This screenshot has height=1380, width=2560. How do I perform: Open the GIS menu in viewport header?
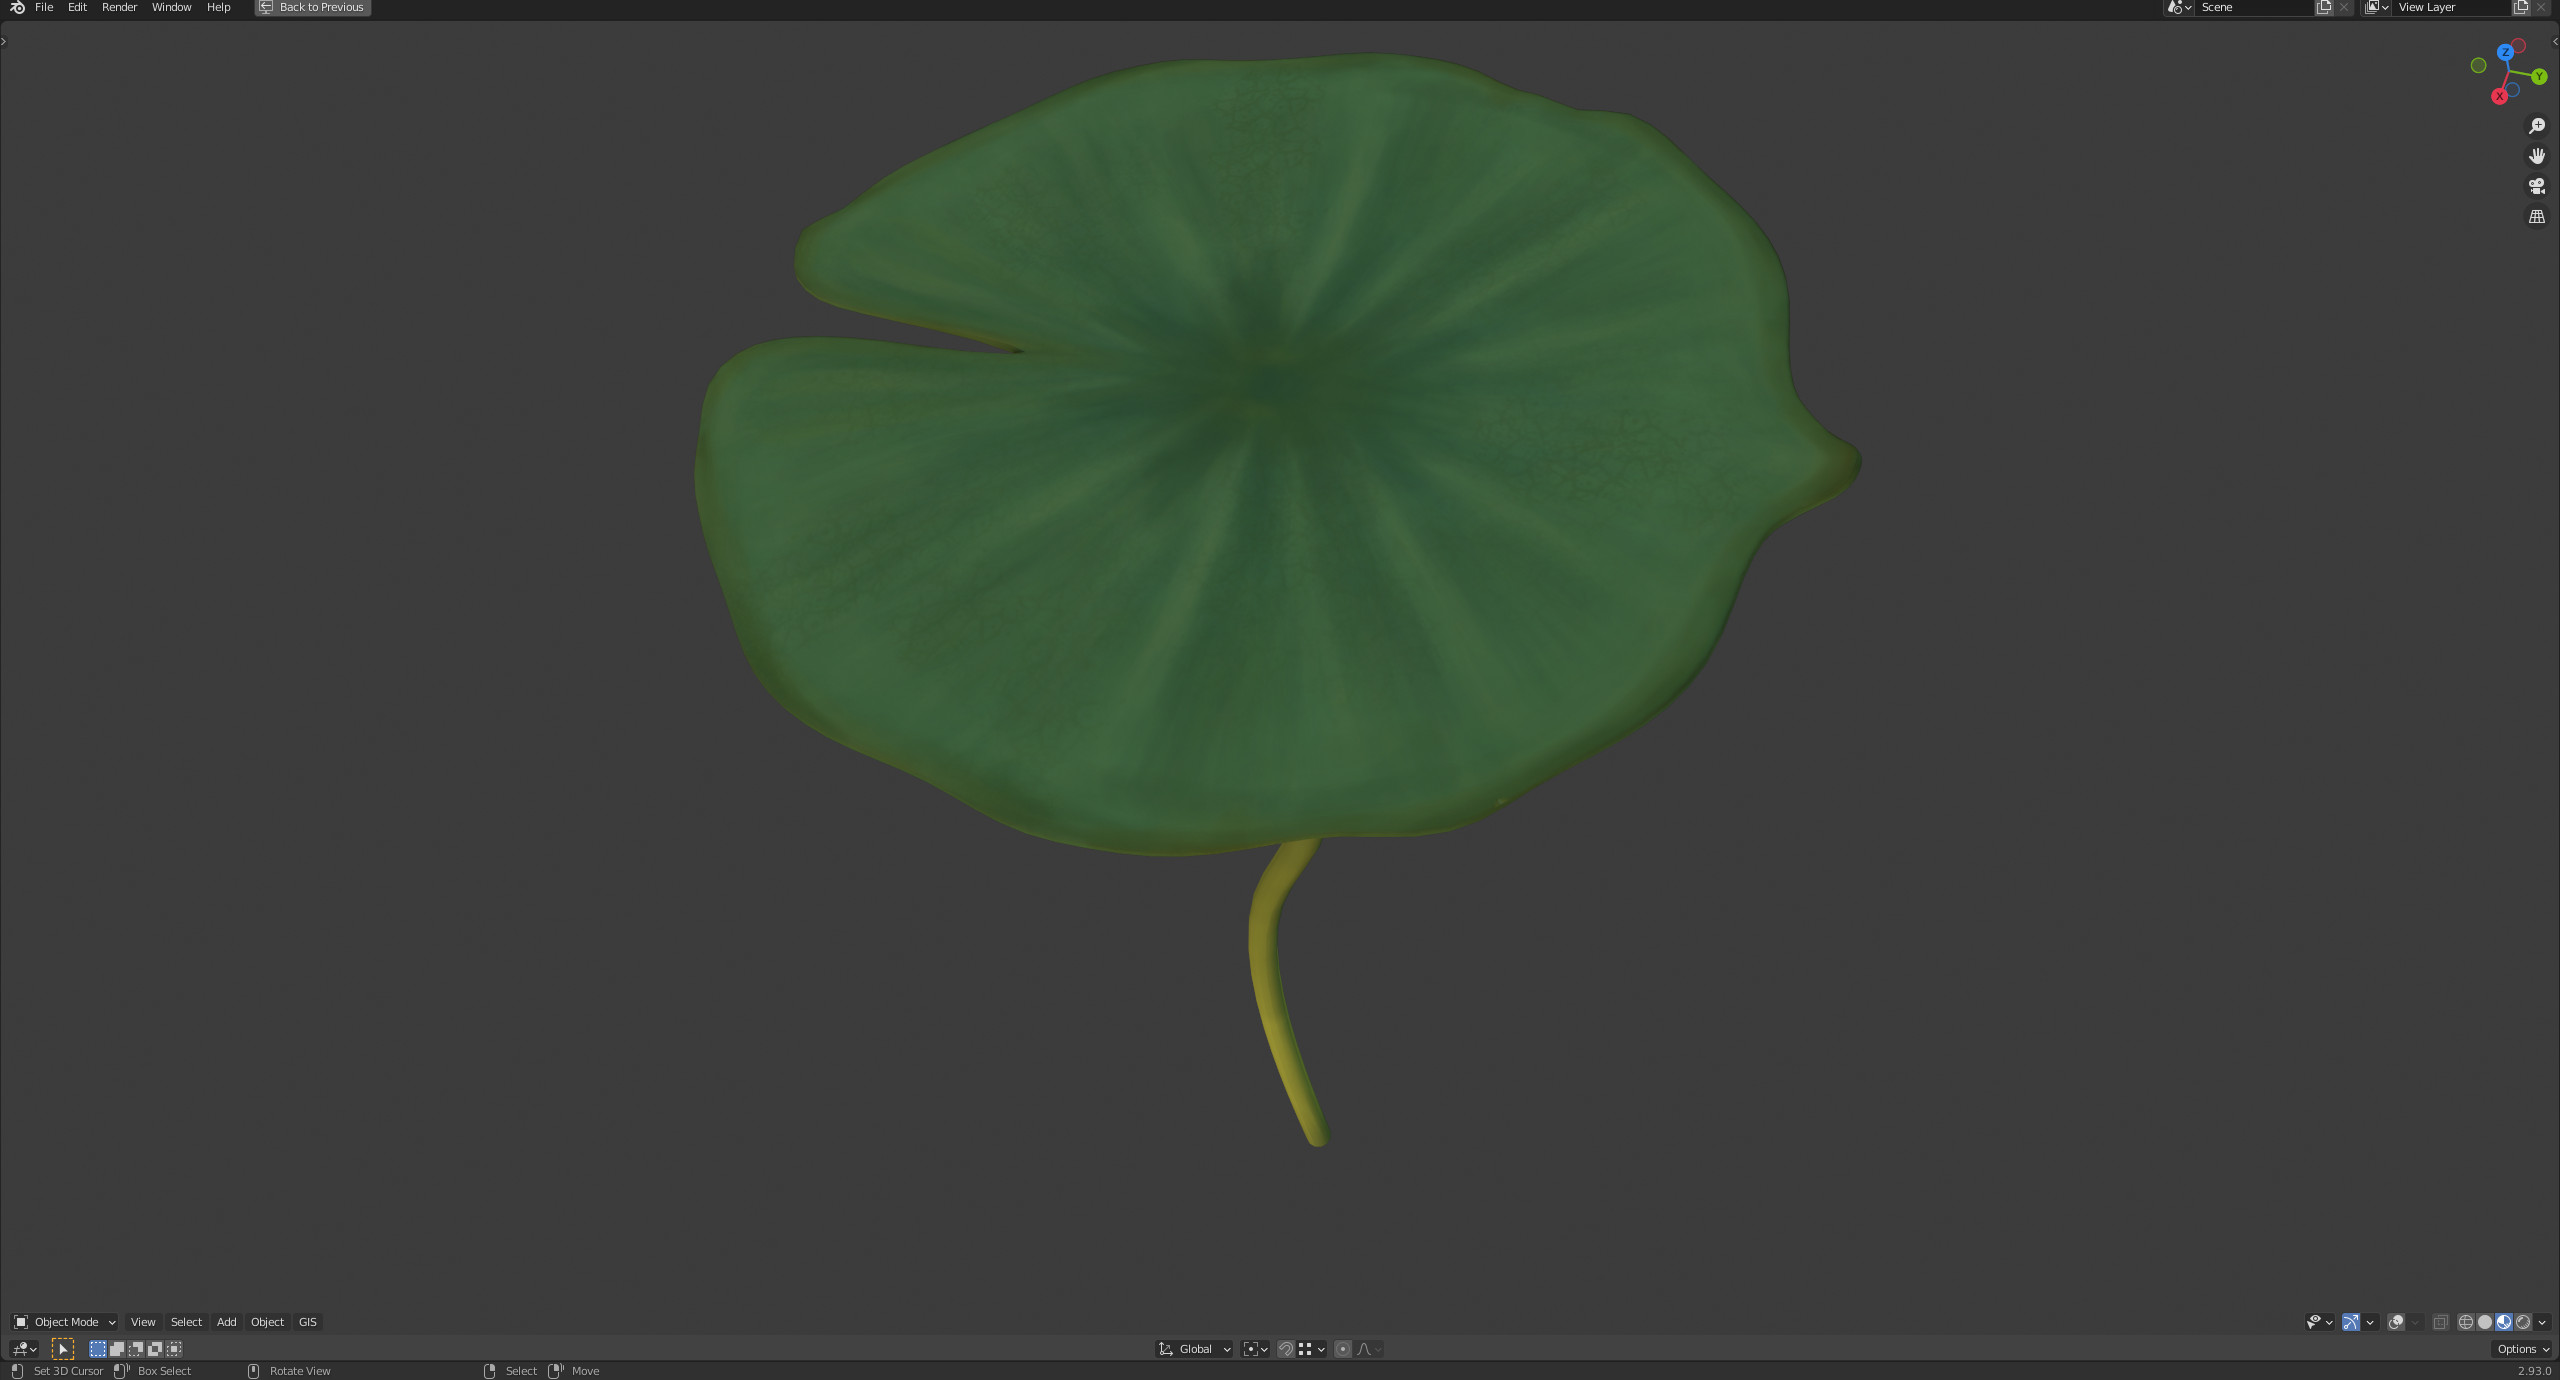click(308, 1322)
